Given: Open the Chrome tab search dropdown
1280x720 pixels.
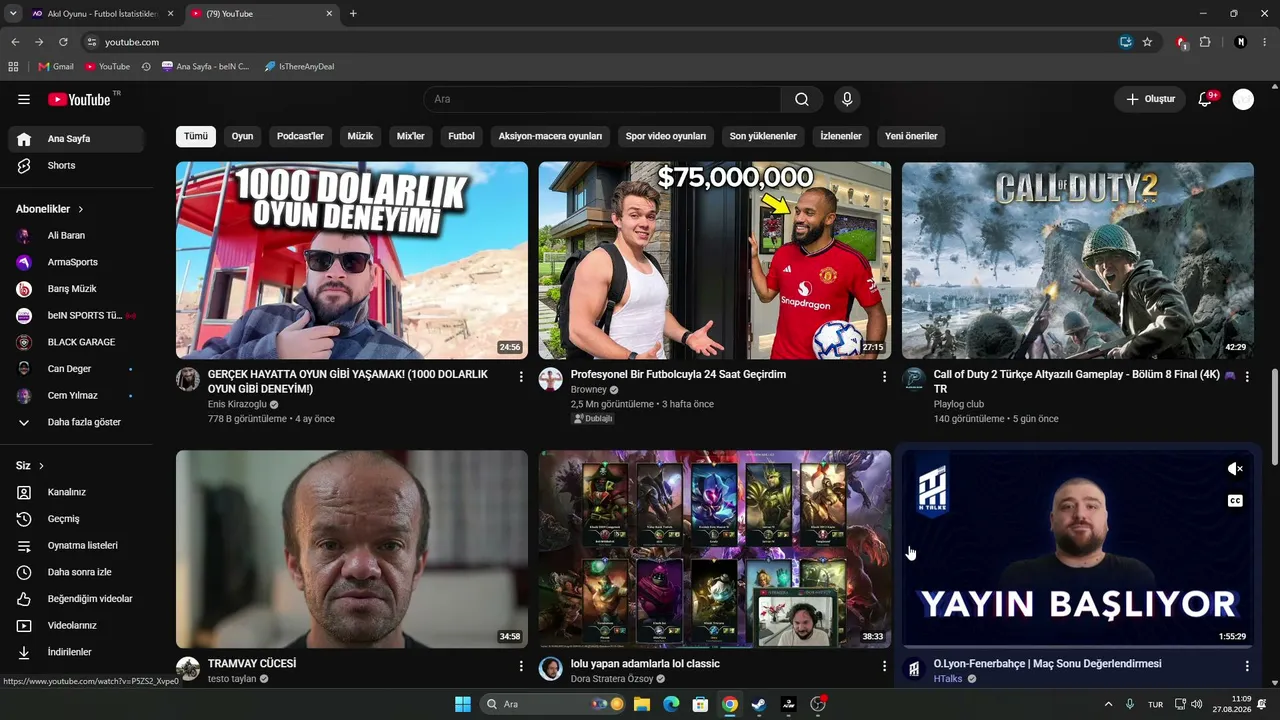Looking at the screenshot, I should point(13,14).
